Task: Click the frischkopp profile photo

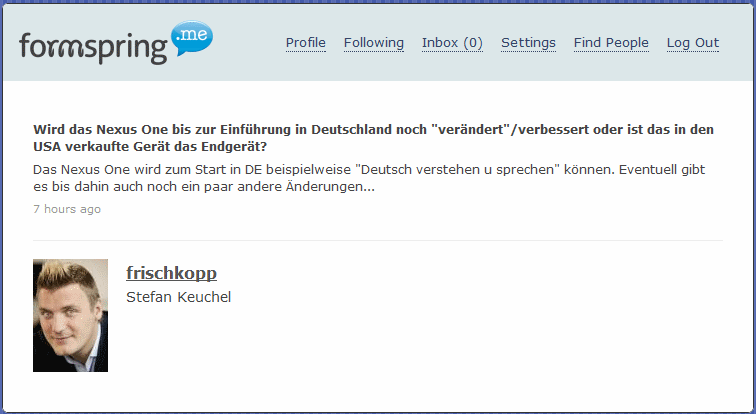Action: (70, 316)
